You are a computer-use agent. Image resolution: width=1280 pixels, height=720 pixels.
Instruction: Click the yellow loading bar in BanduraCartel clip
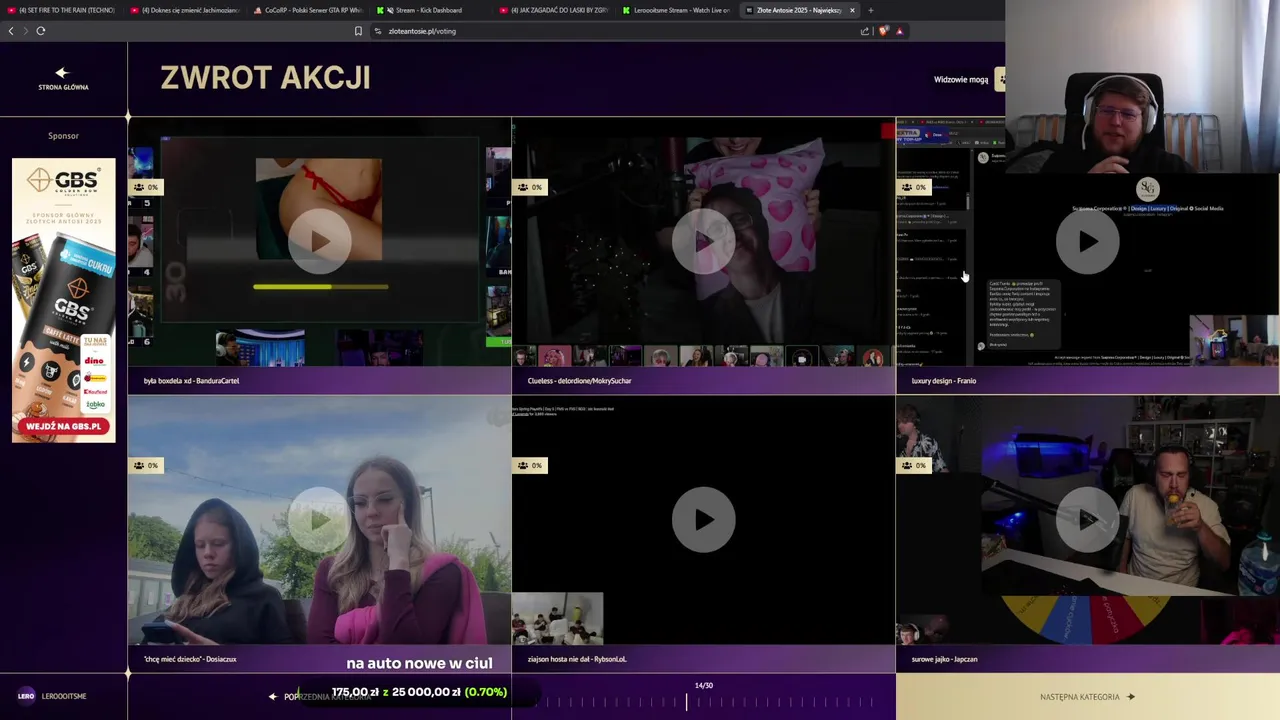[x=320, y=287]
